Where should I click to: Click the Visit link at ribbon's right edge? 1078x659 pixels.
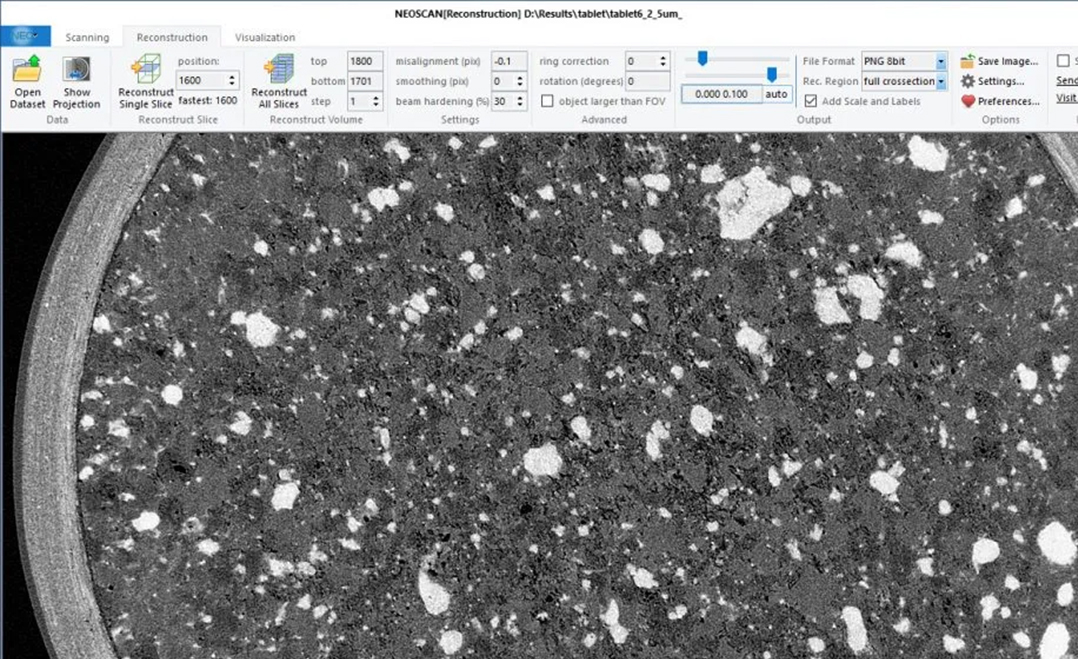click(x=1066, y=98)
